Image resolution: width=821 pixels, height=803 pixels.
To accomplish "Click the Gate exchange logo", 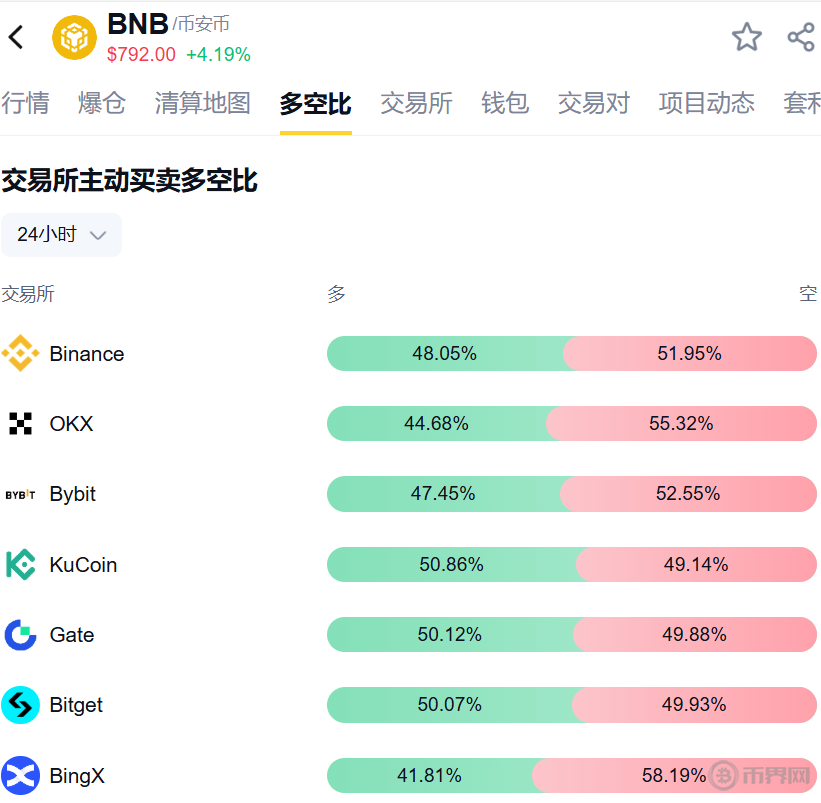I will point(20,635).
